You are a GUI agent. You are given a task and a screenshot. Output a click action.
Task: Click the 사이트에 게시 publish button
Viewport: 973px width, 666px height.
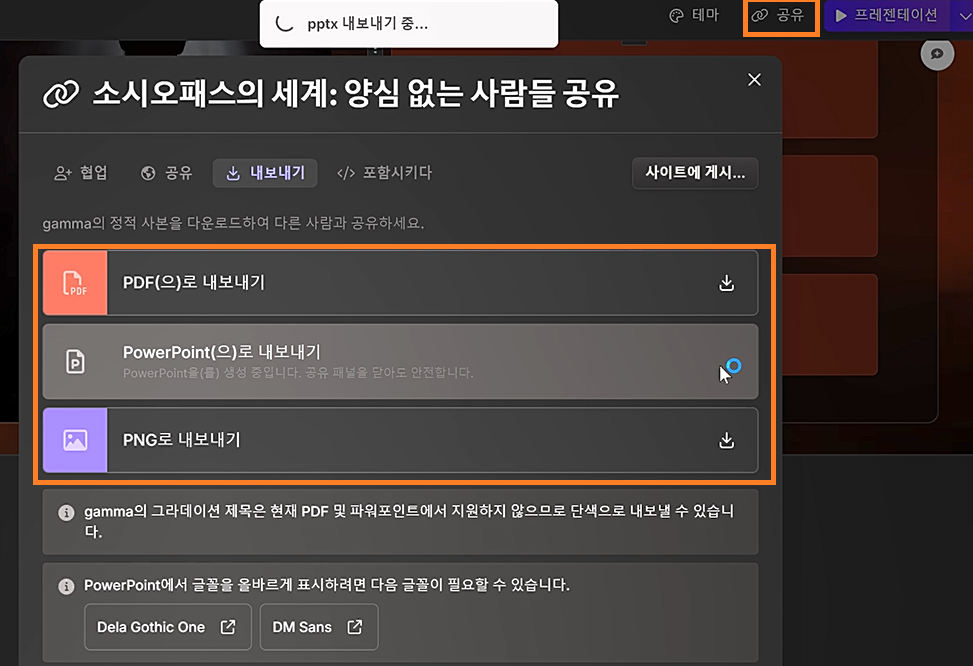click(695, 173)
